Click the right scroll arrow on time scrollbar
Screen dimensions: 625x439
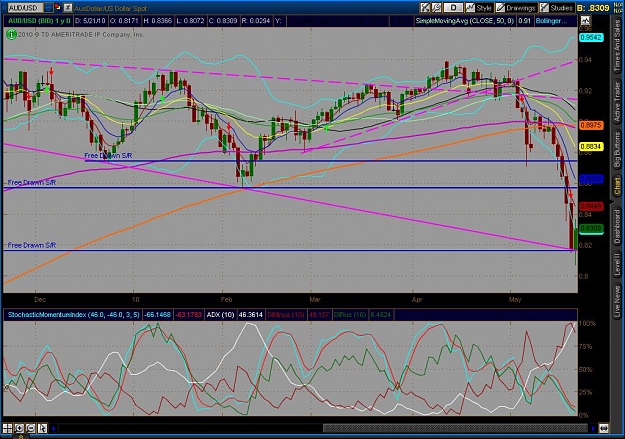coord(593,429)
